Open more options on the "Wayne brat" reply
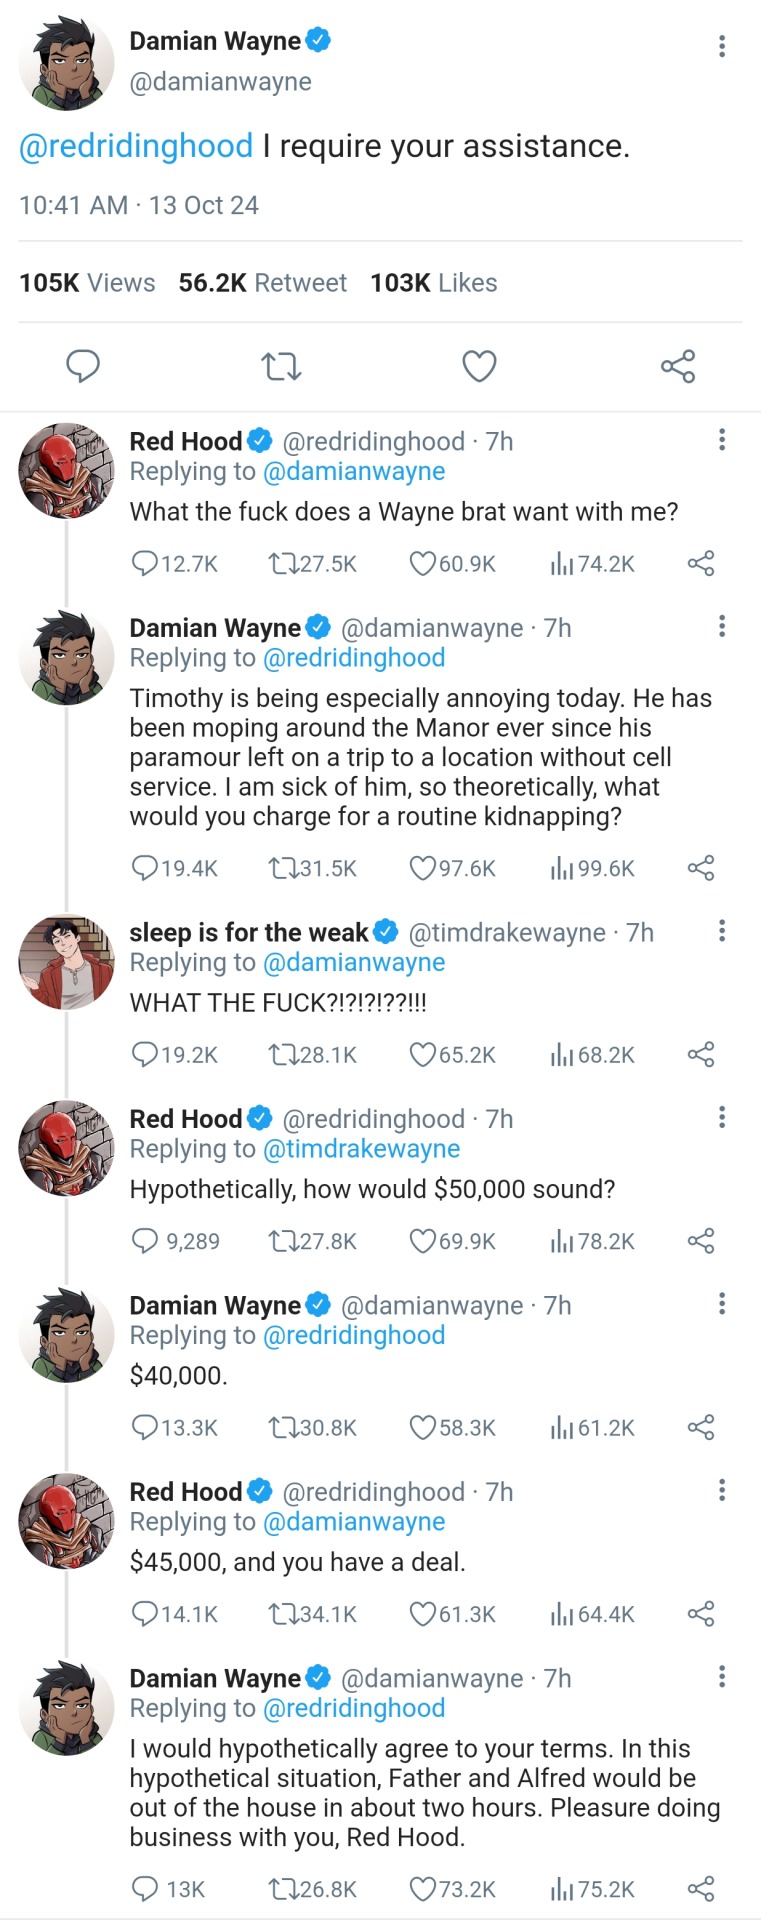Viewport: 761px width, 1920px height. coord(722,440)
